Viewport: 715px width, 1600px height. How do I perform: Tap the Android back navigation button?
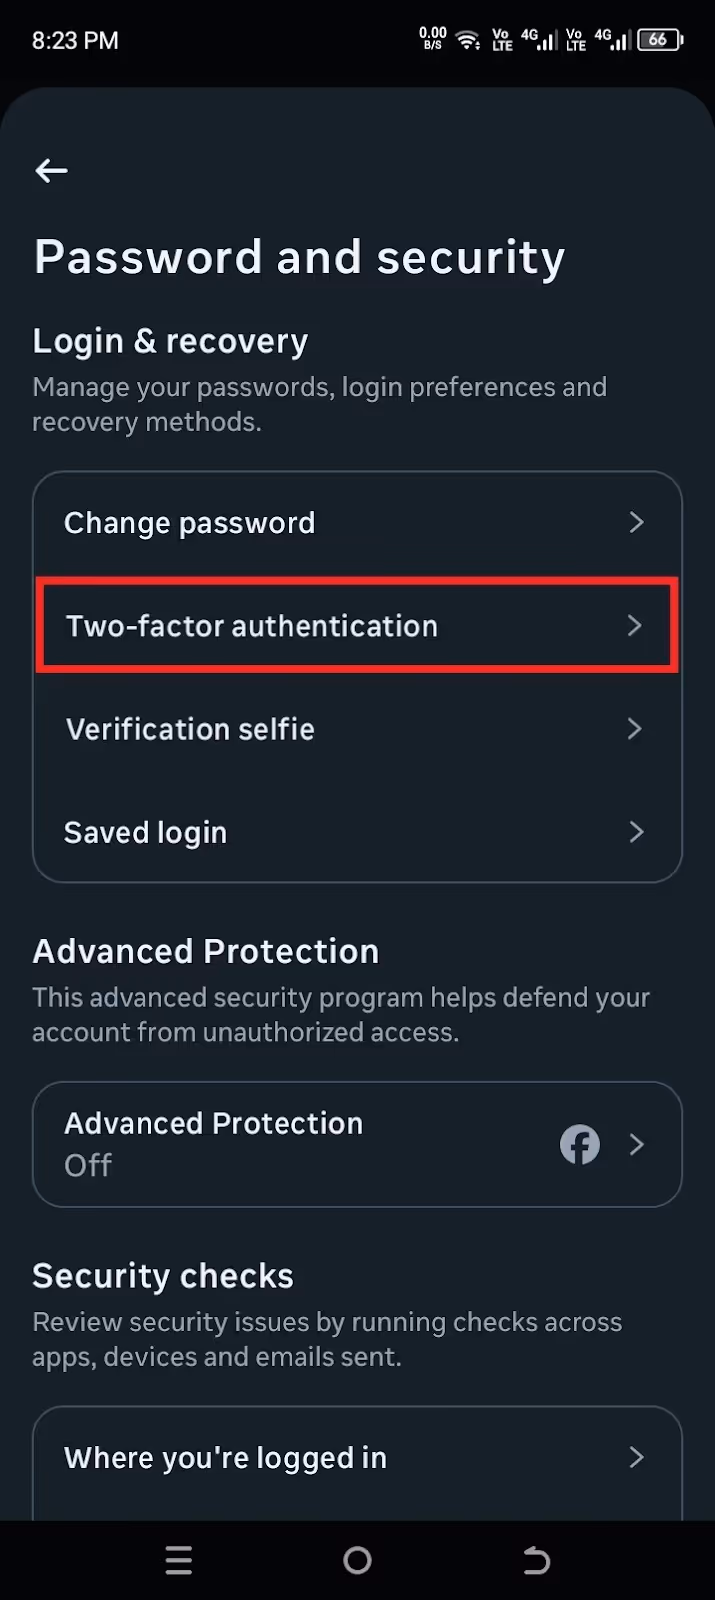[536, 1560]
